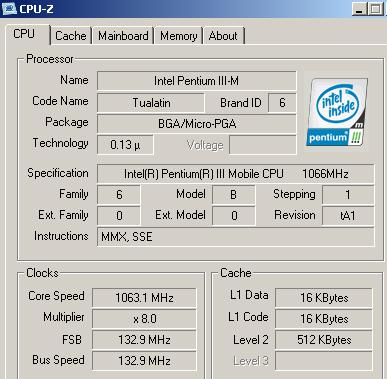The height and width of the screenshot is (379, 387).
Task: Click the Multiplier value x 8.0
Action: click(x=144, y=319)
